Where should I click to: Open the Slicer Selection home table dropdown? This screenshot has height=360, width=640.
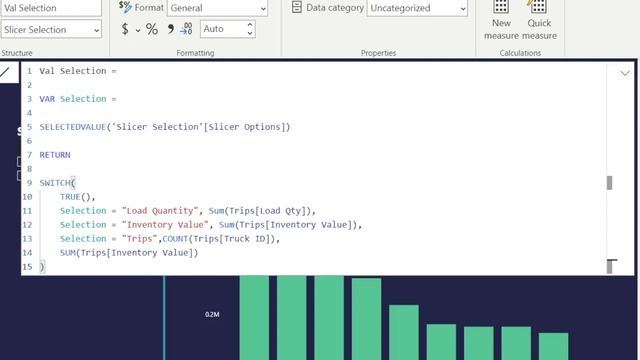(x=51, y=29)
